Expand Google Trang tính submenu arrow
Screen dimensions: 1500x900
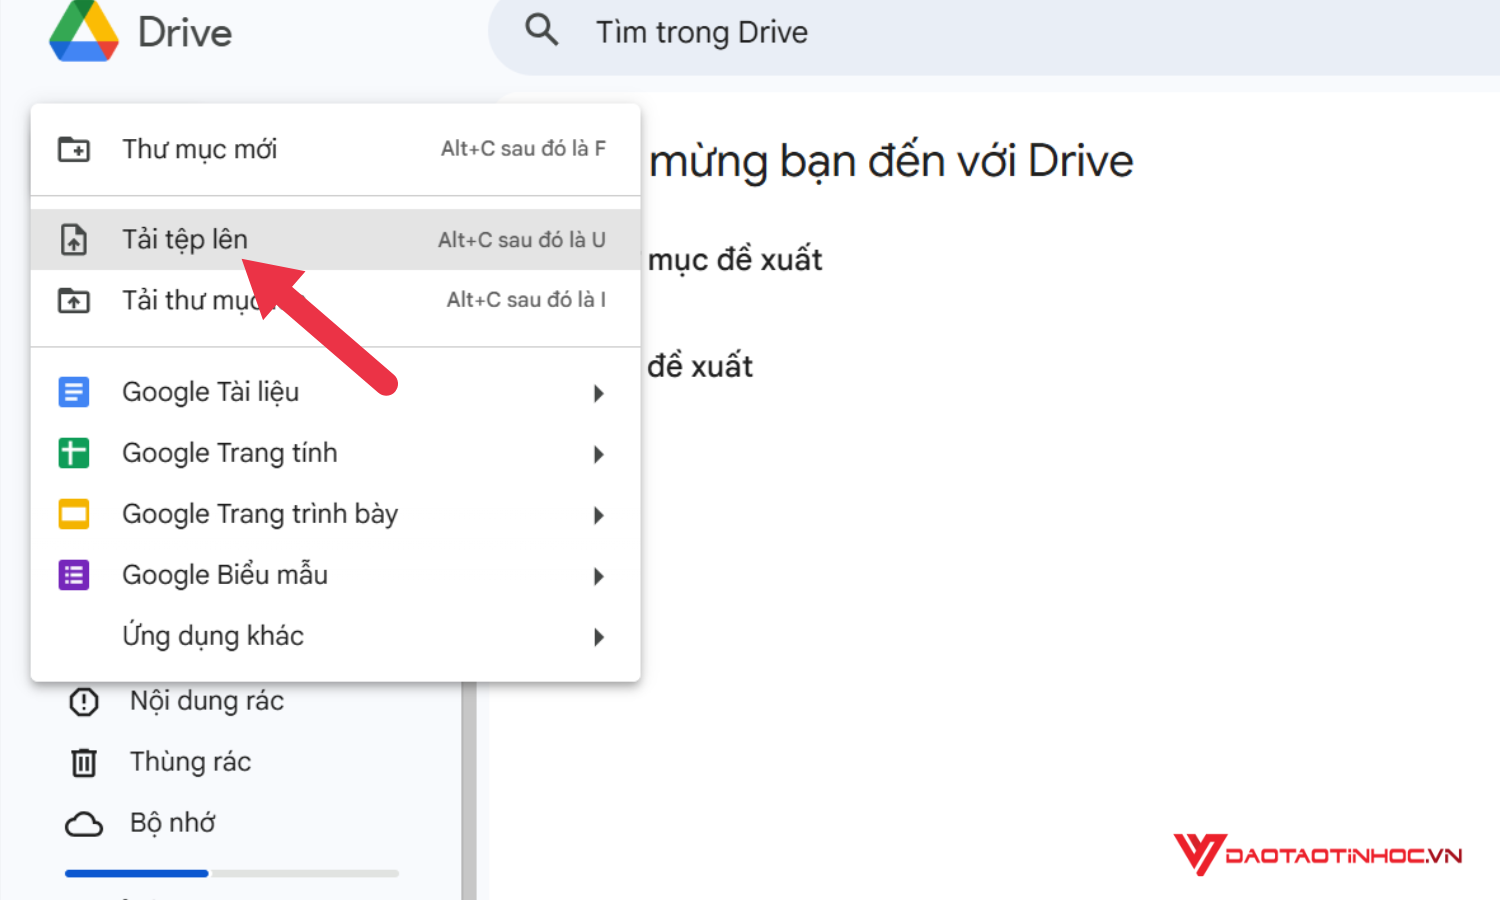598,454
